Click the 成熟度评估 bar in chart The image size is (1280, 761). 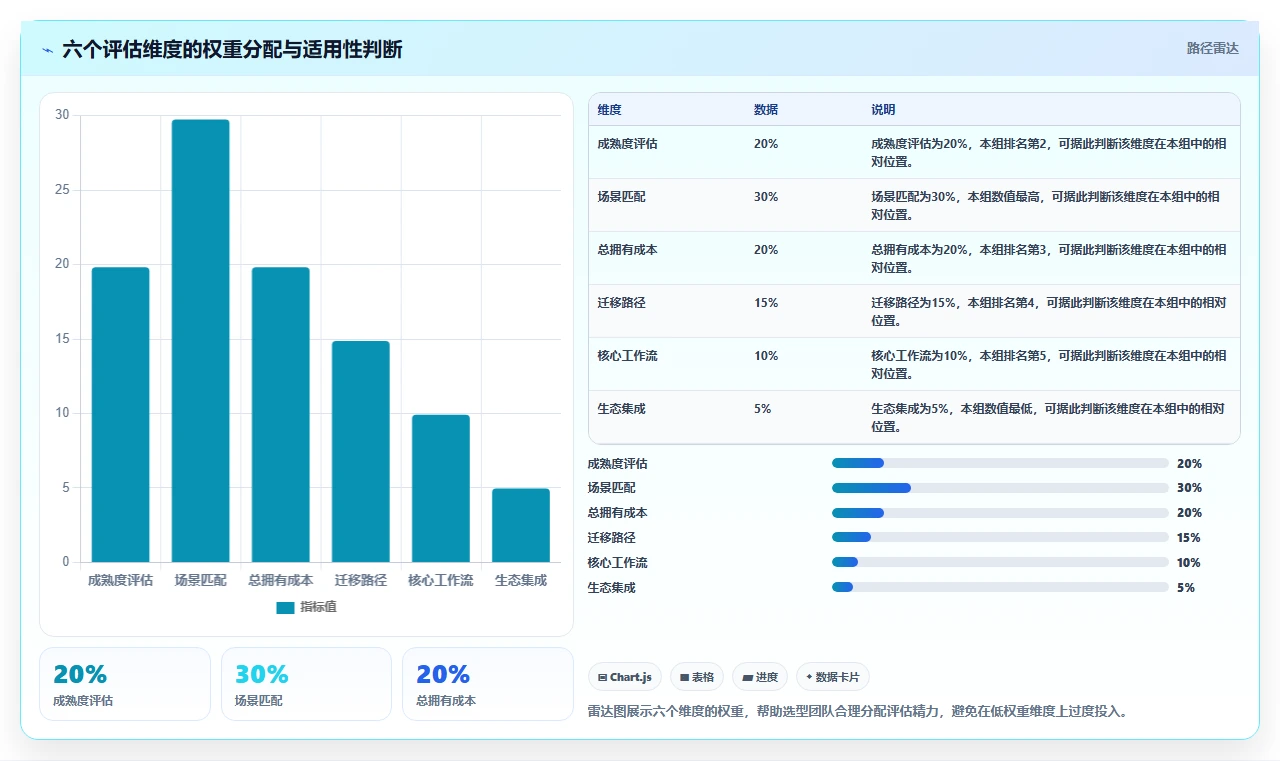tap(121, 414)
